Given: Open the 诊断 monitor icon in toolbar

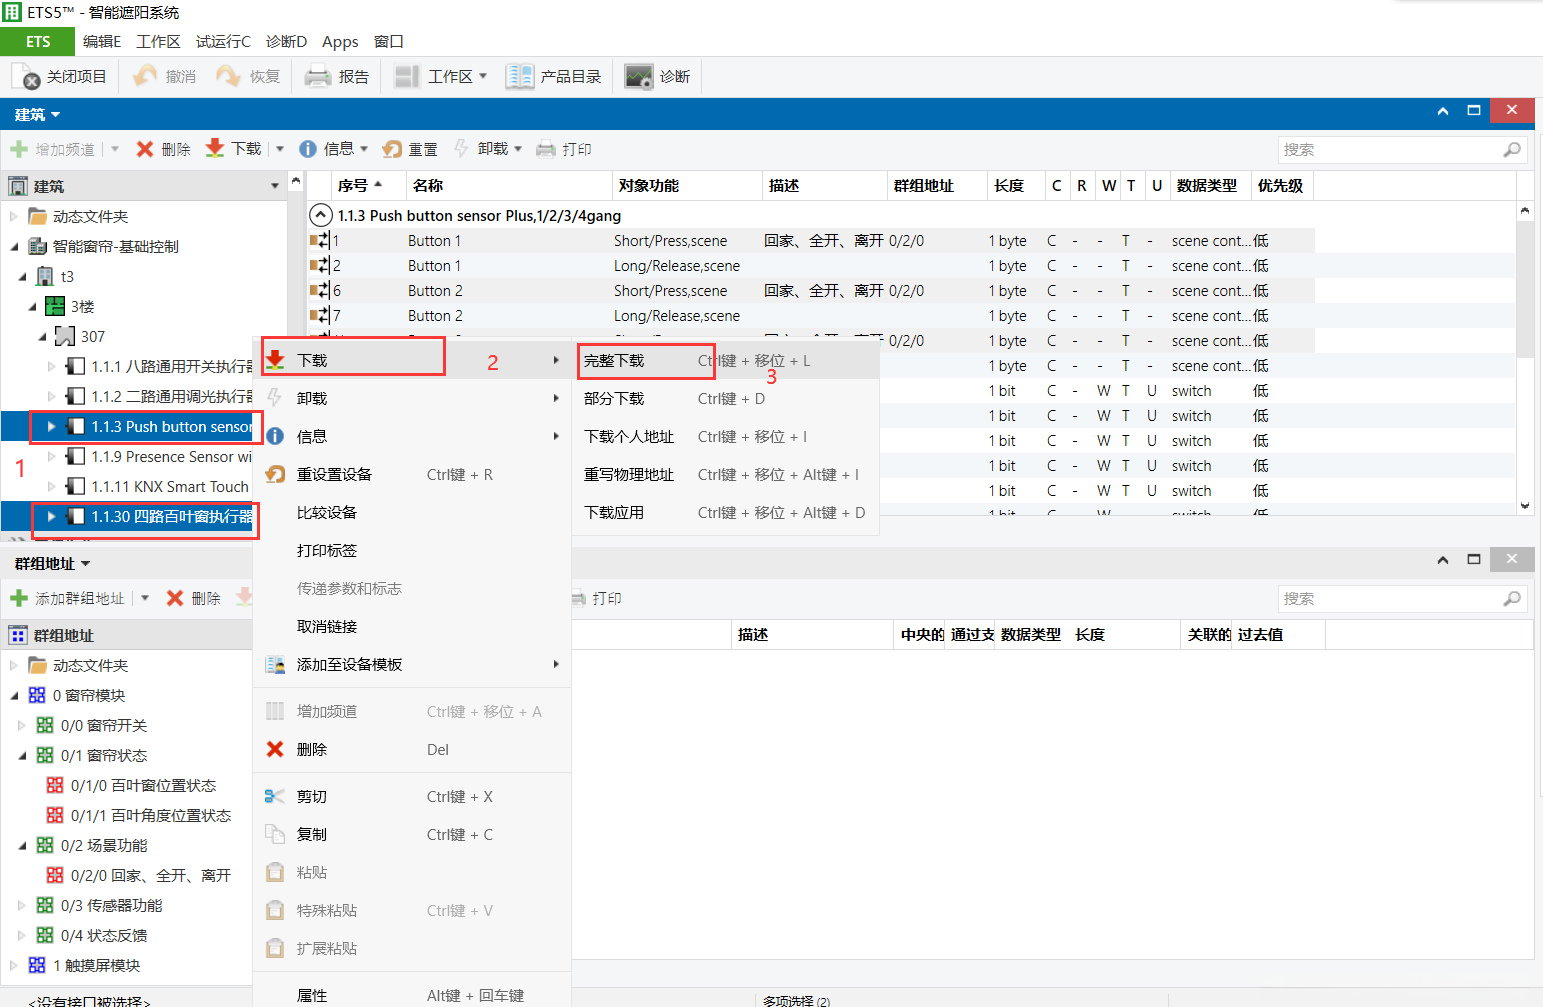Looking at the screenshot, I should pos(639,76).
